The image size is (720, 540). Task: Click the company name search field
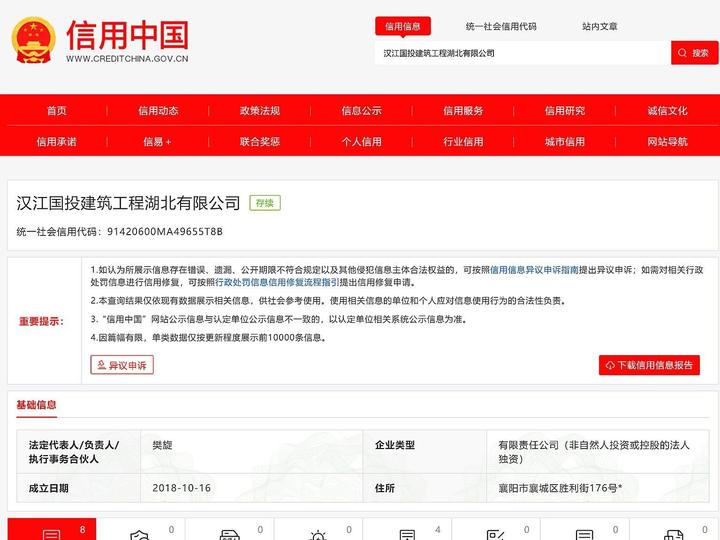(x=523, y=53)
